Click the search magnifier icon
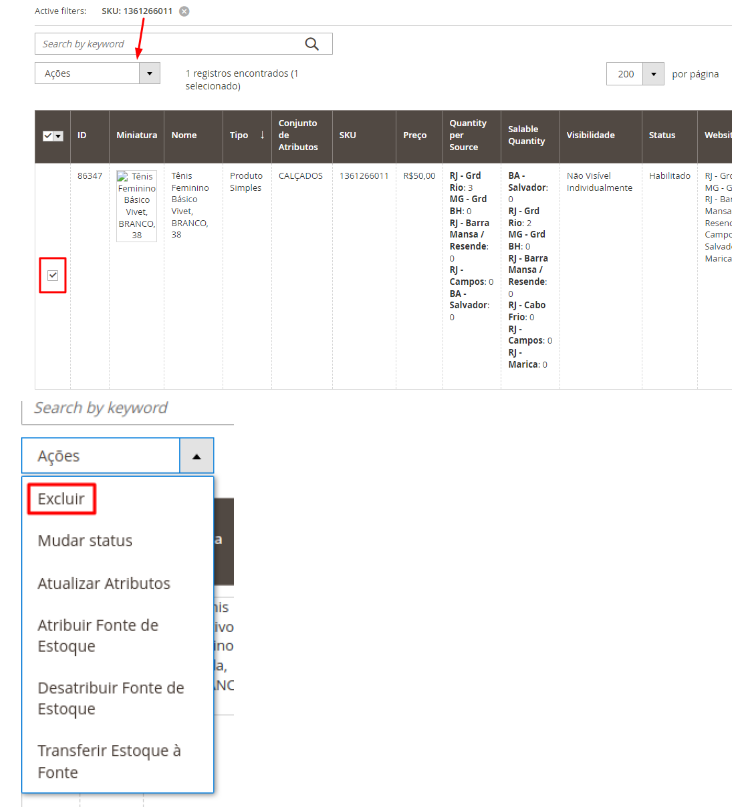Viewport: 734px width, 807px height. (312, 44)
